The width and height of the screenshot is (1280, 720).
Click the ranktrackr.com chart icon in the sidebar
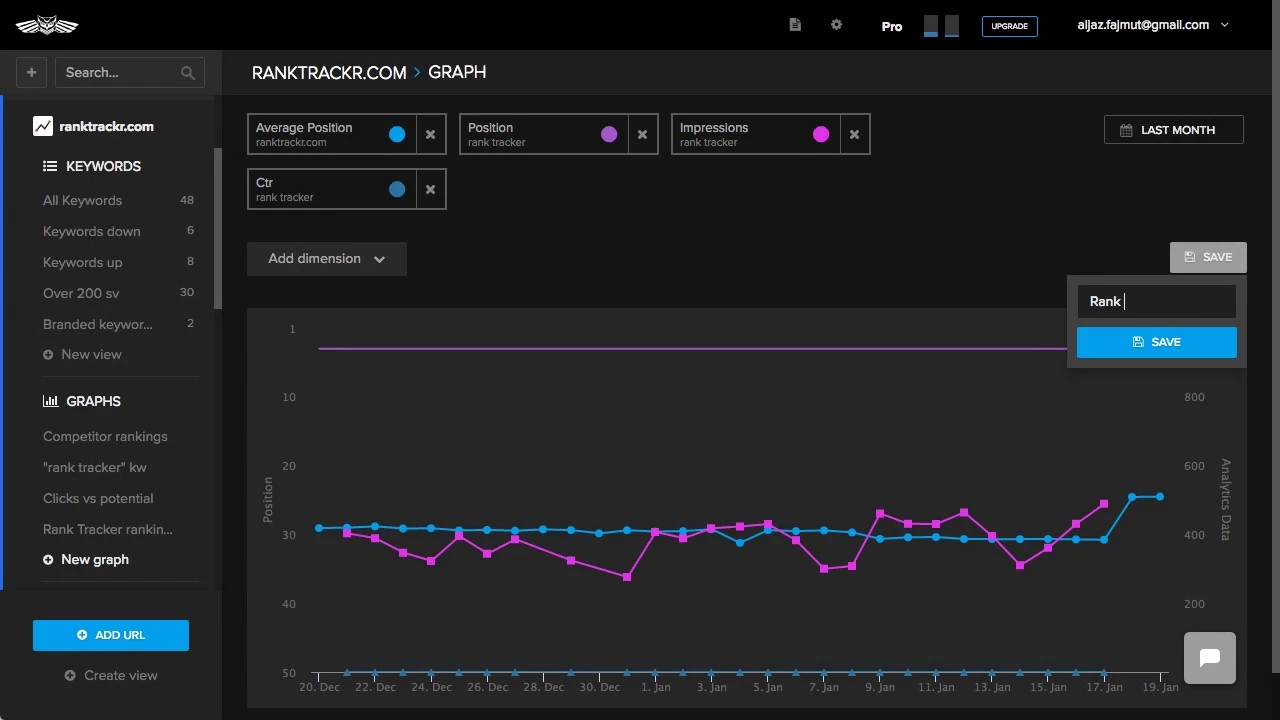coord(43,126)
